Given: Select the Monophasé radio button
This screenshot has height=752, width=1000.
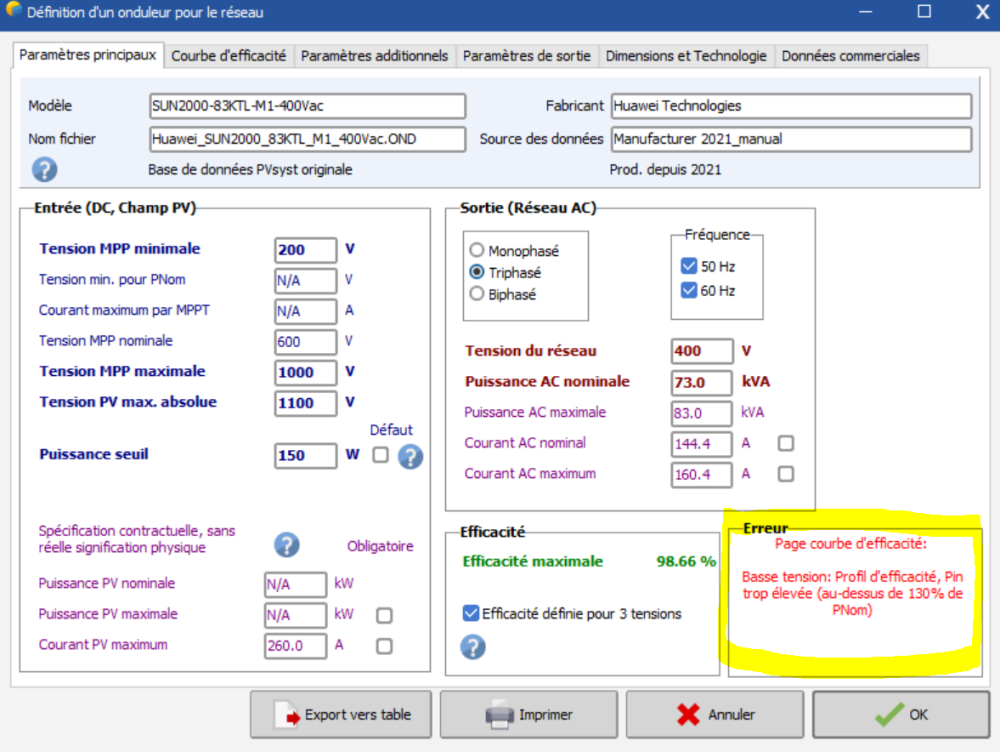Looking at the screenshot, I should point(477,251).
